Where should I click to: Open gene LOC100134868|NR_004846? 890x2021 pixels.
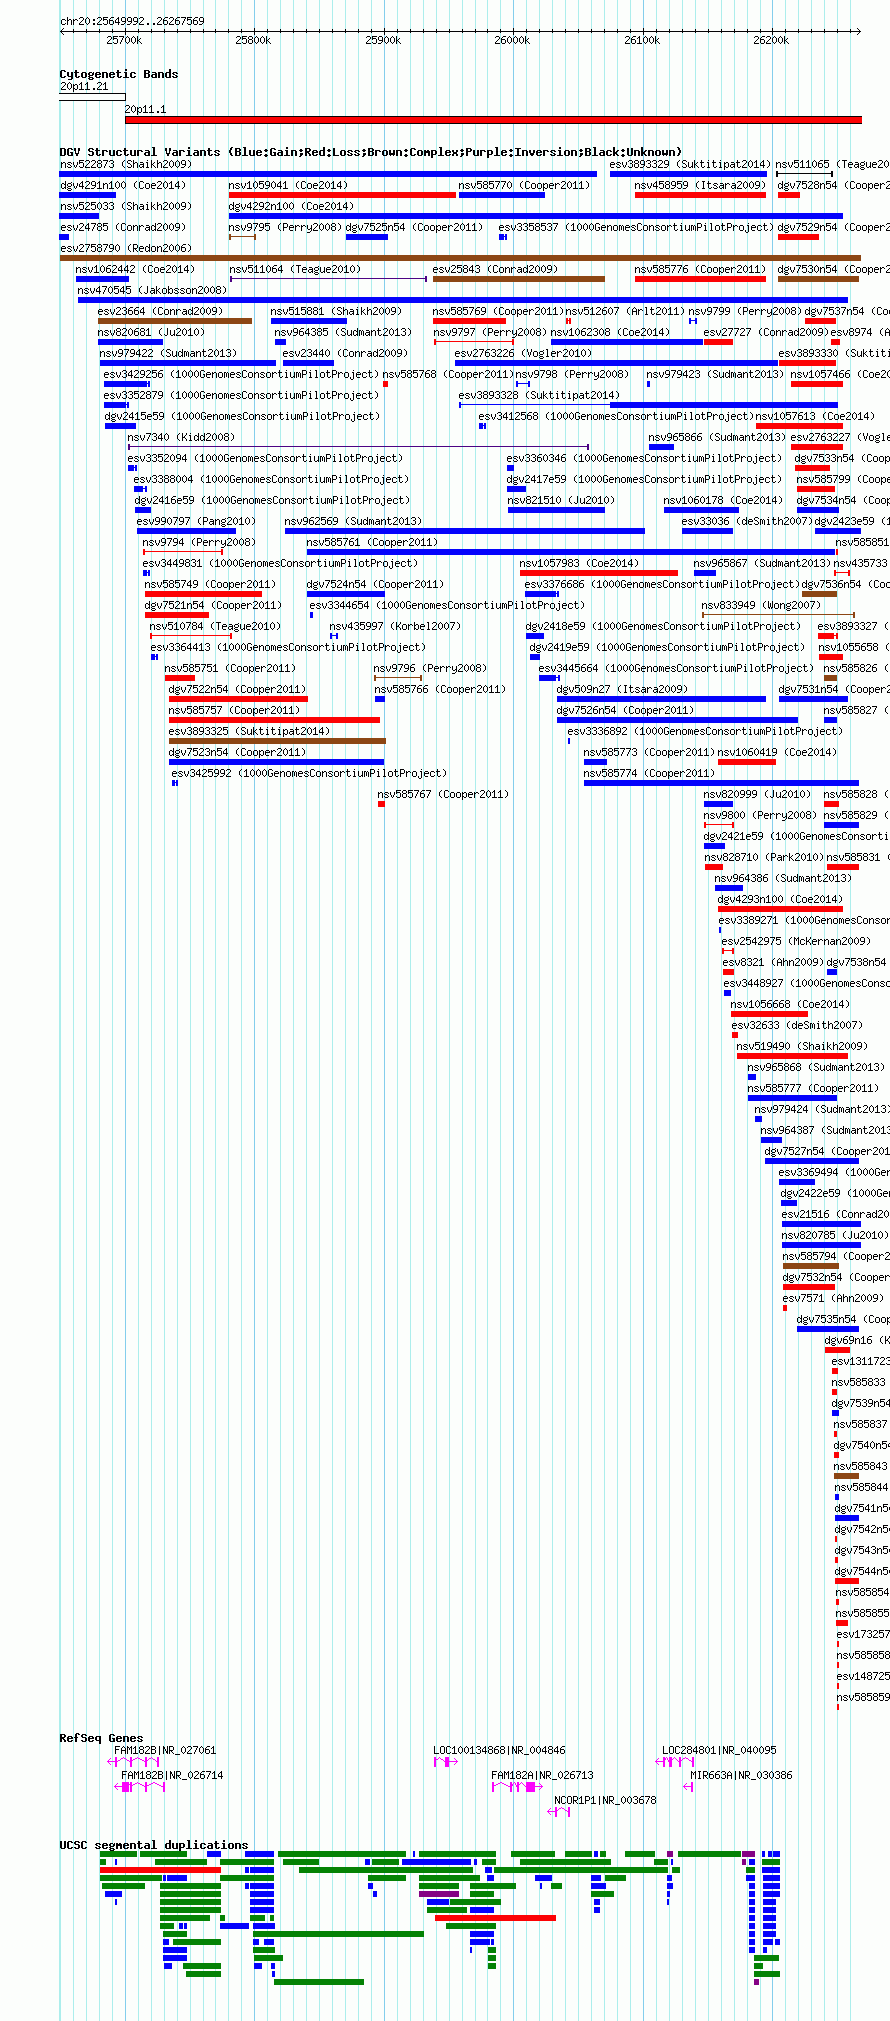(x=499, y=1750)
